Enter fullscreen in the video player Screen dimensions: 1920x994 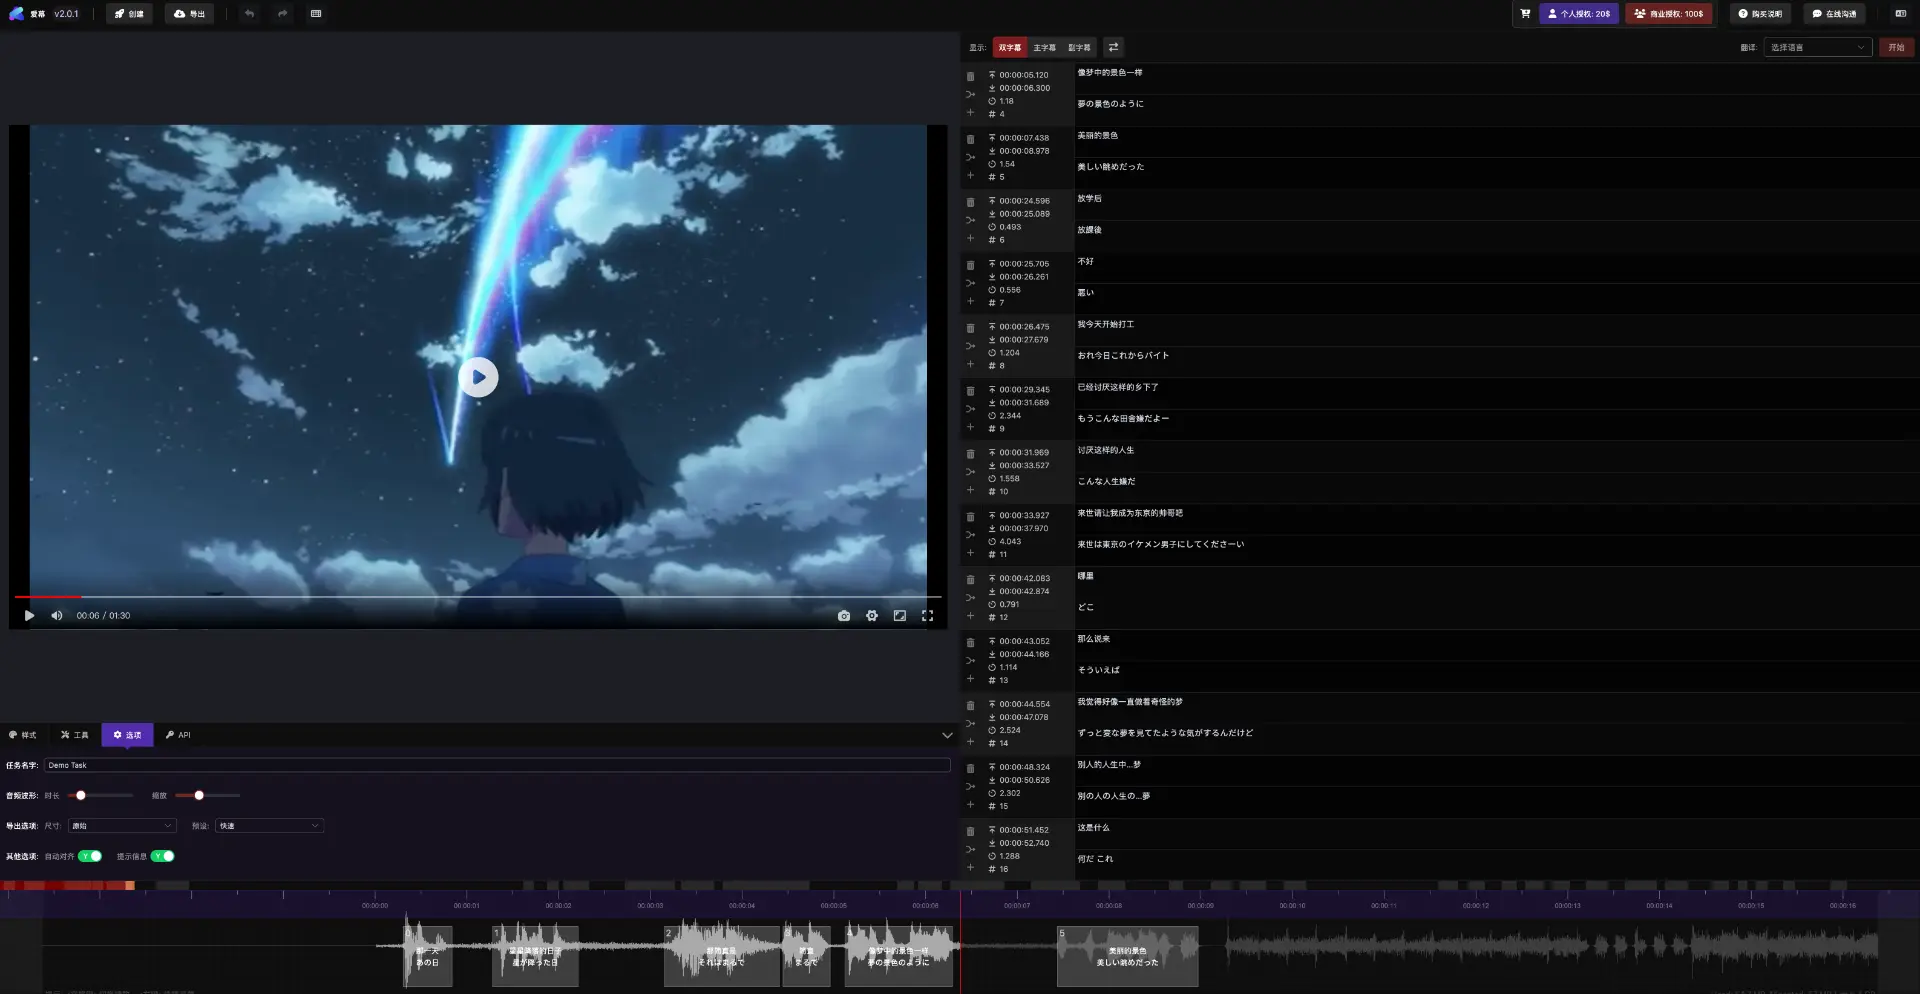click(927, 616)
